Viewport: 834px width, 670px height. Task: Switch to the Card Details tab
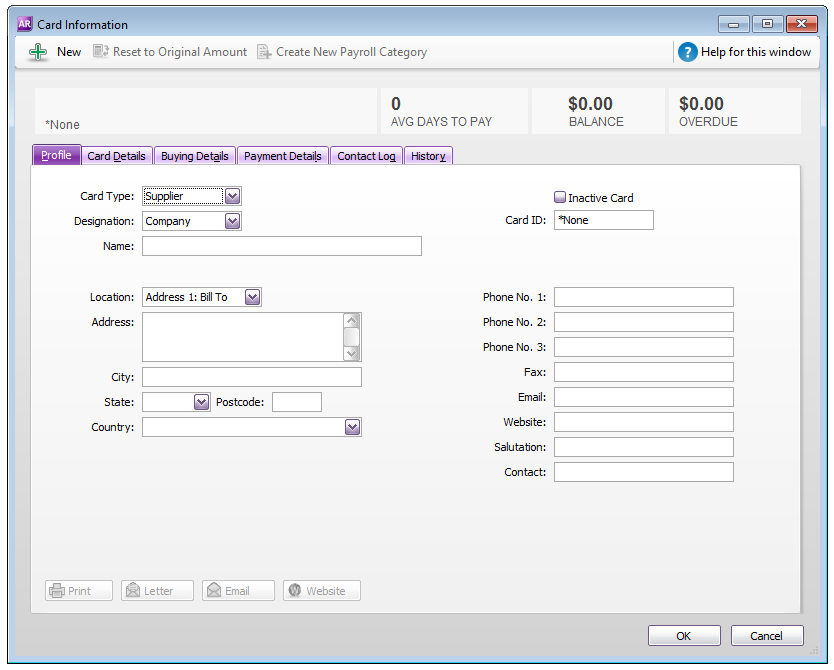point(116,156)
